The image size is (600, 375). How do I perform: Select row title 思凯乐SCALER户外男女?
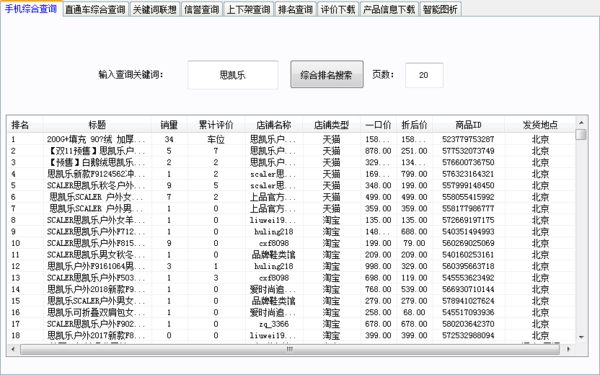click(96, 301)
